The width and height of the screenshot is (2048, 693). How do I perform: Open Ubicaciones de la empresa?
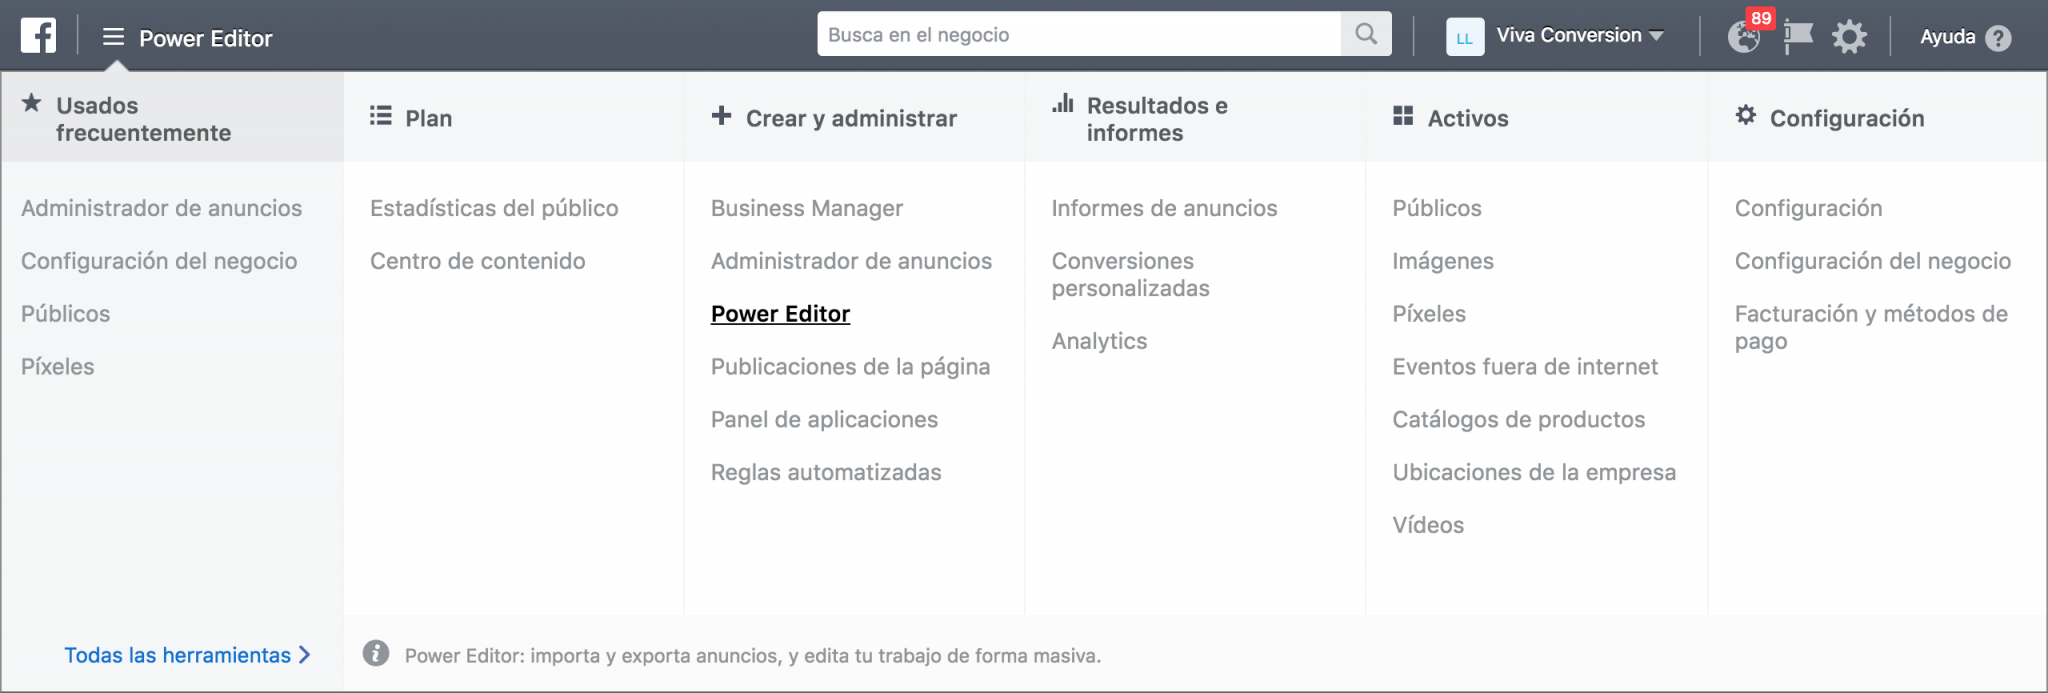point(1534,472)
